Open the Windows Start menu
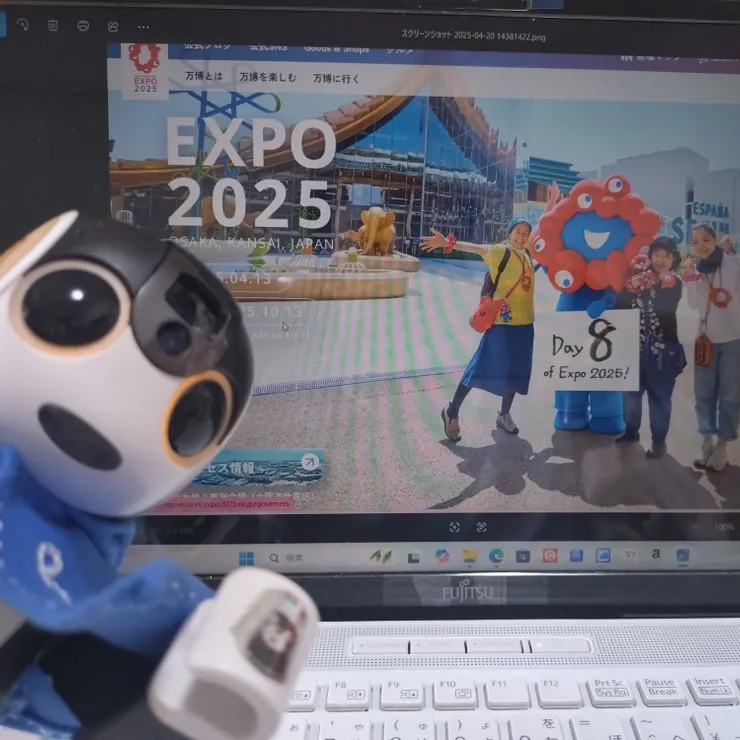This screenshot has width=740, height=740. click(246, 558)
